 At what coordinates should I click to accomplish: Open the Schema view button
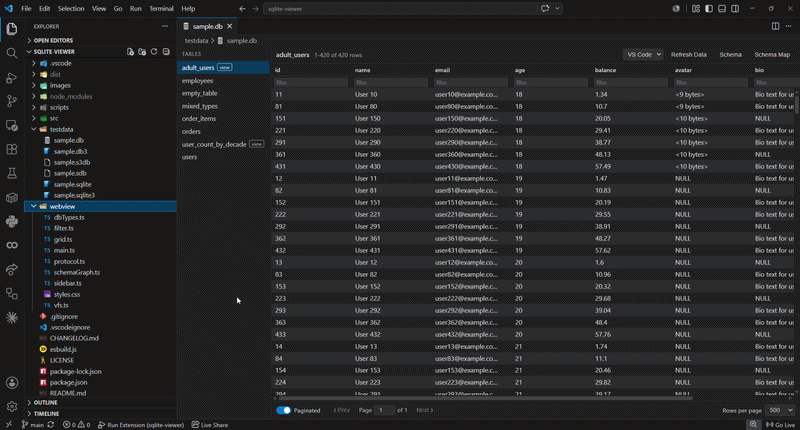[730, 55]
